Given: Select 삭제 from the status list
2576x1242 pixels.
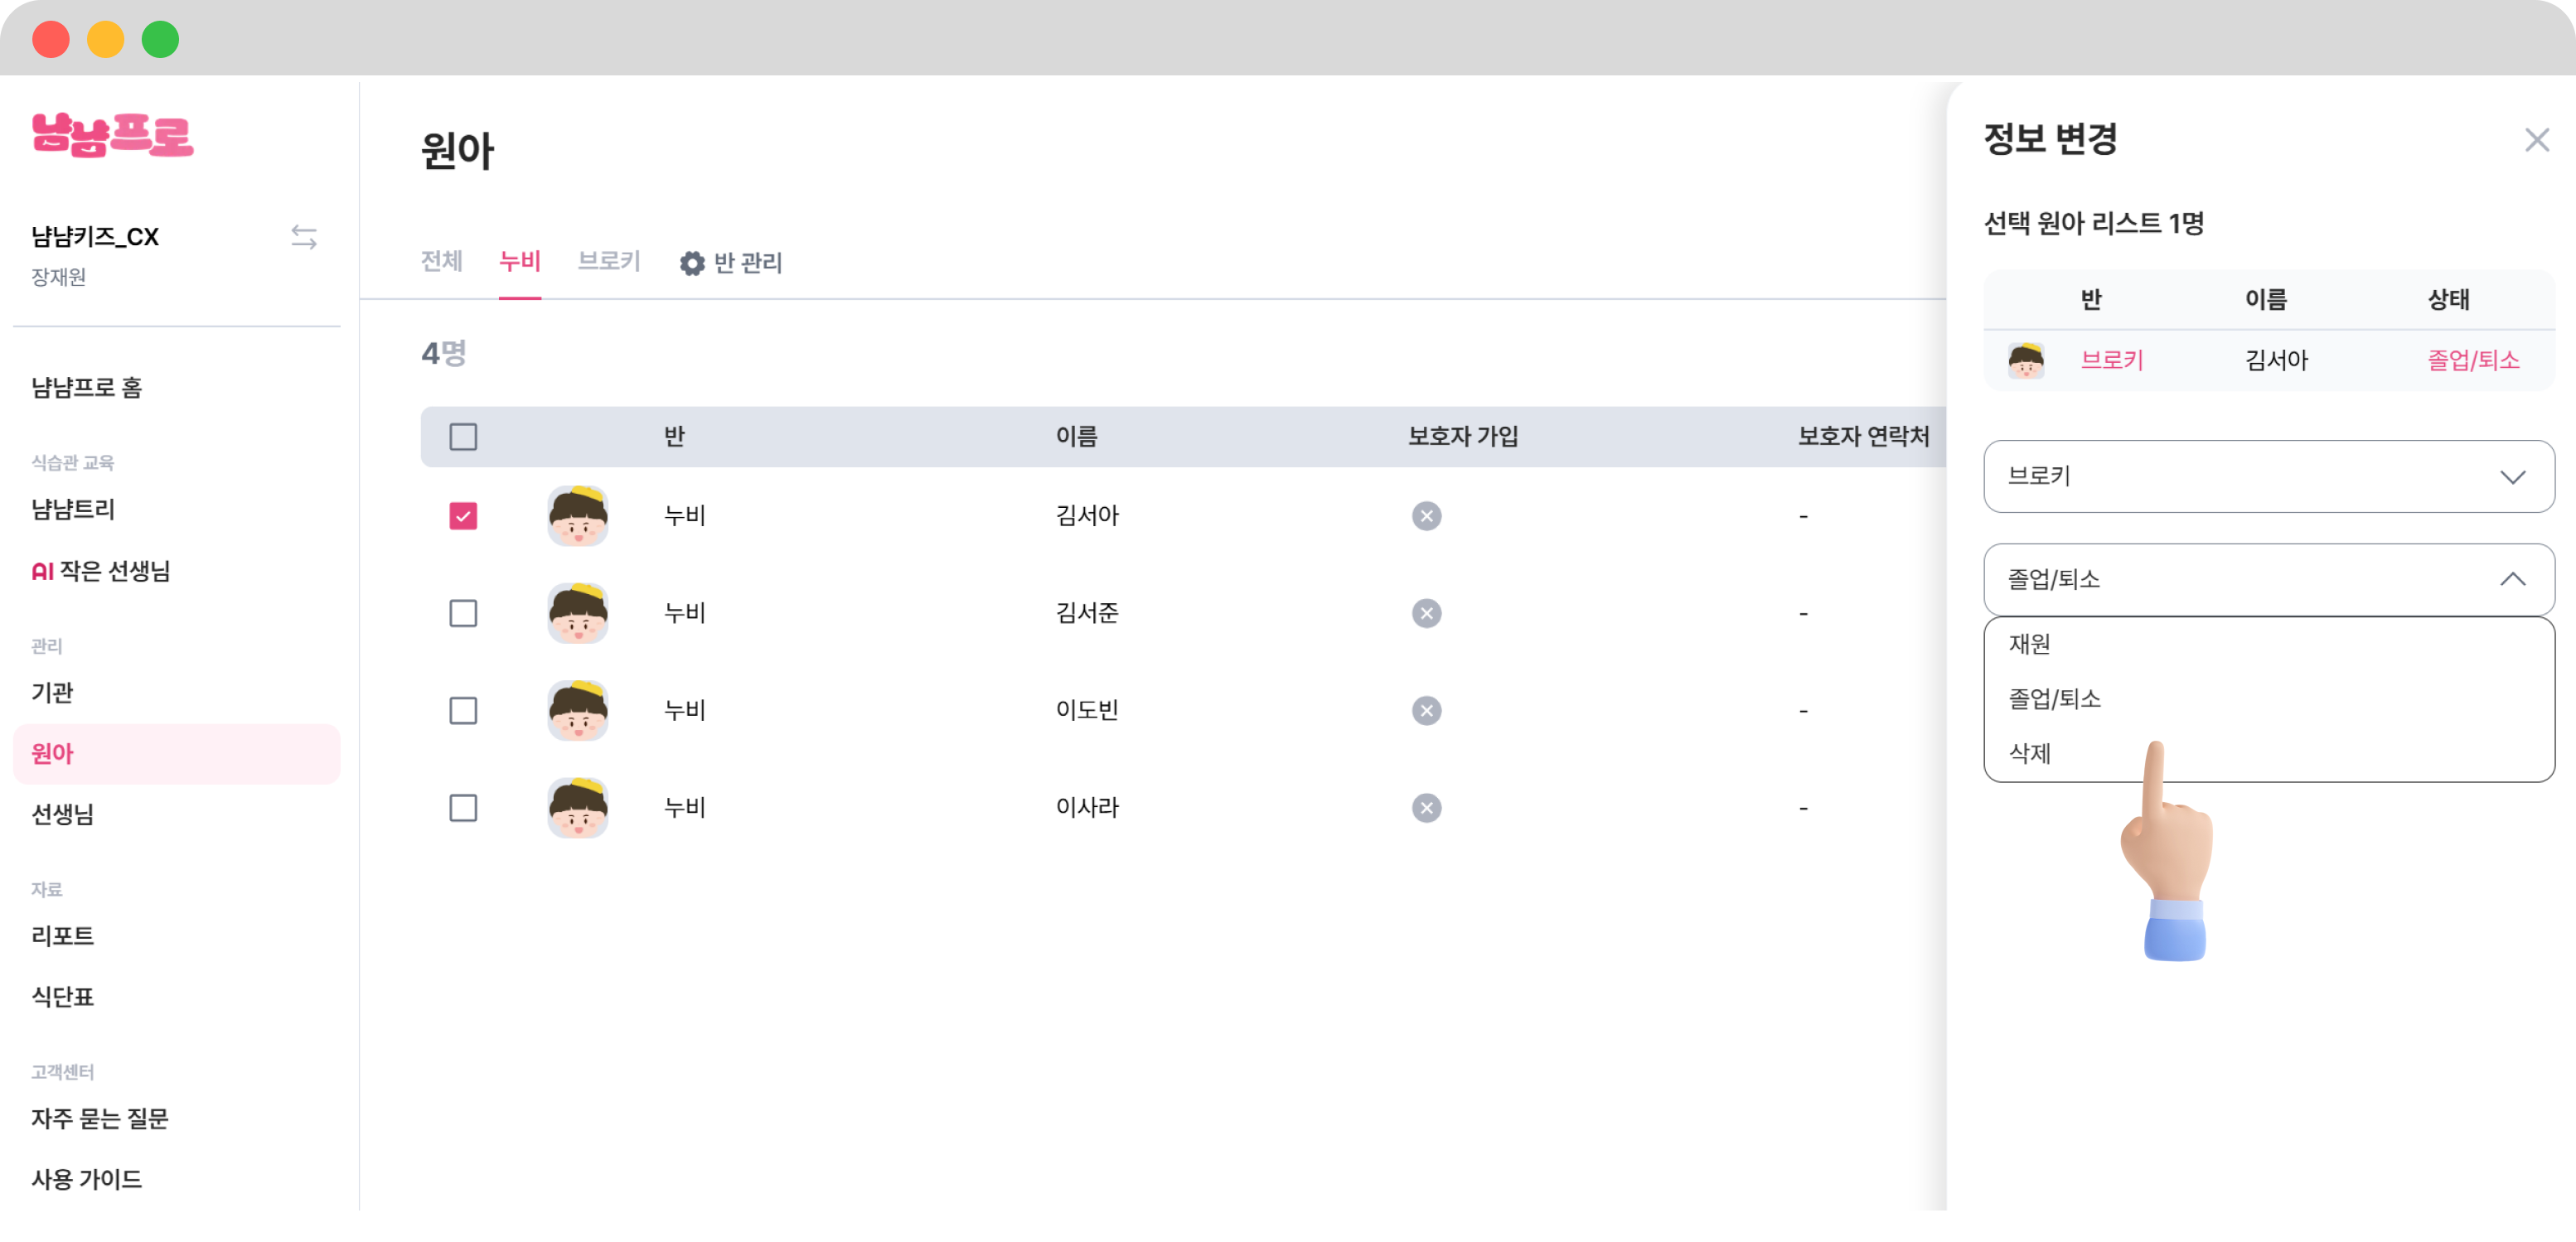Looking at the screenshot, I should (x=2030, y=753).
